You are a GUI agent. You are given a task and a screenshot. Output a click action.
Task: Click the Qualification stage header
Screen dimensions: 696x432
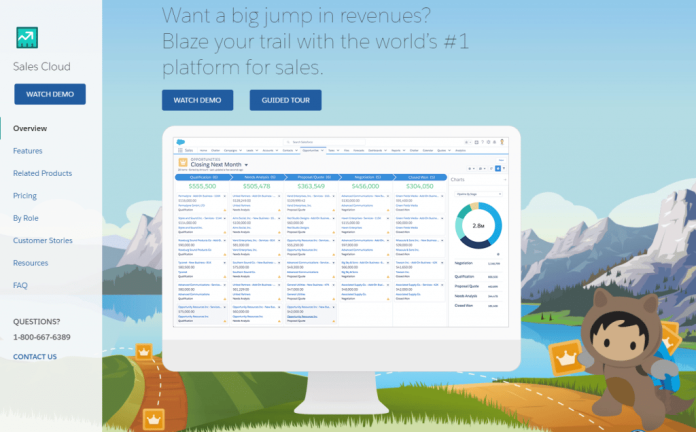click(x=202, y=177)
